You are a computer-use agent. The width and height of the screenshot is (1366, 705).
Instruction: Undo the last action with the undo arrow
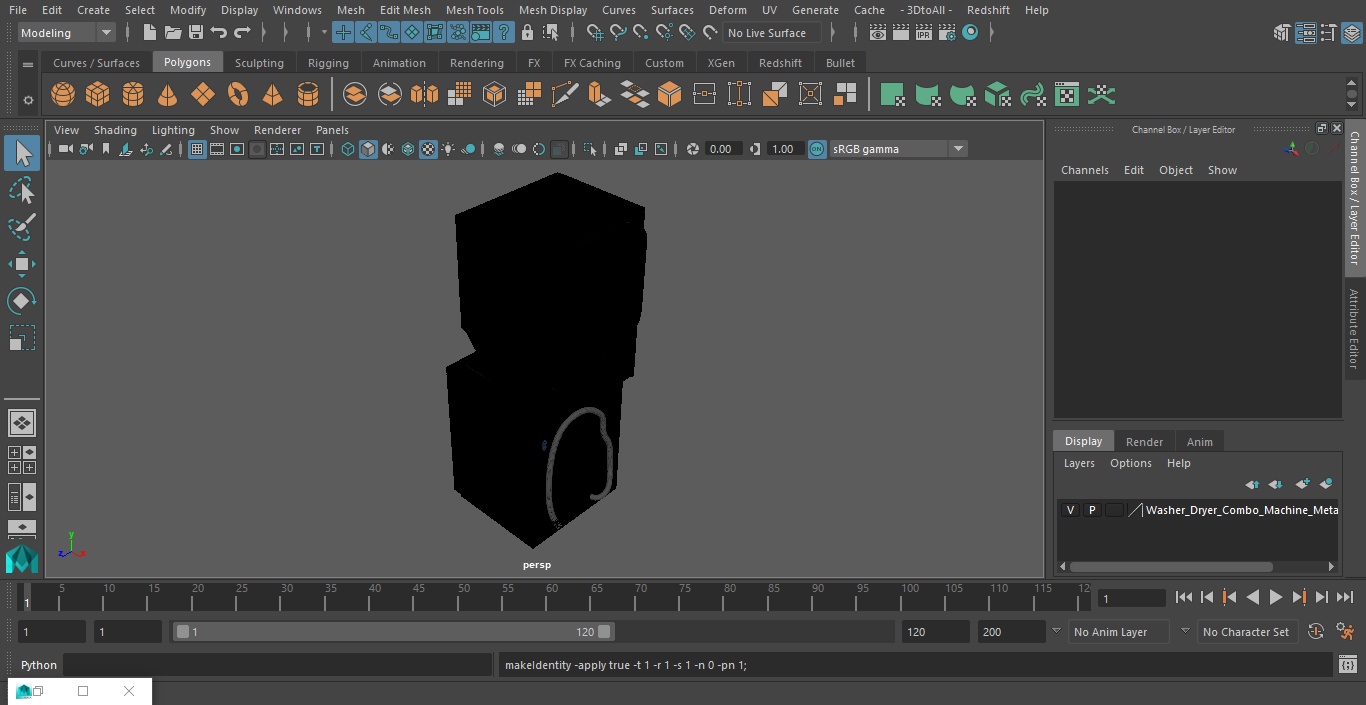click(x=219, y=33)
